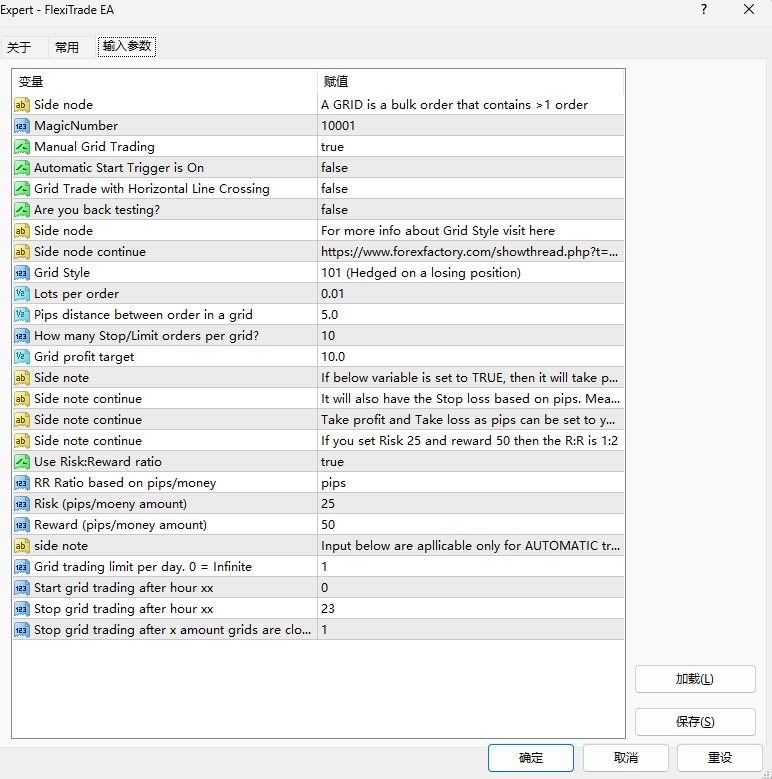Click the 加载(L) button
772x779 pixels.
[695, 679]
